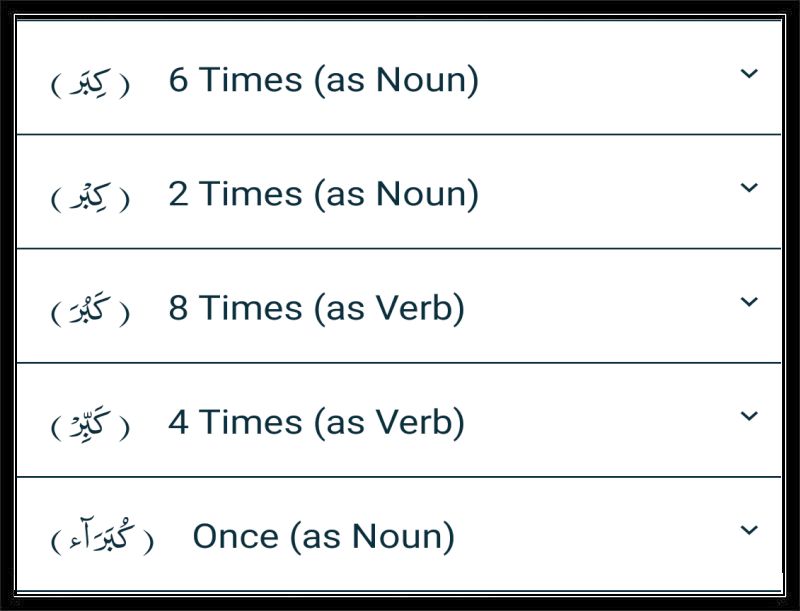Tap the Arabic word كَبُرَ beside 8 Times
Screen dimensions: 800x611
pyautogui.click(x=90, y=309)
